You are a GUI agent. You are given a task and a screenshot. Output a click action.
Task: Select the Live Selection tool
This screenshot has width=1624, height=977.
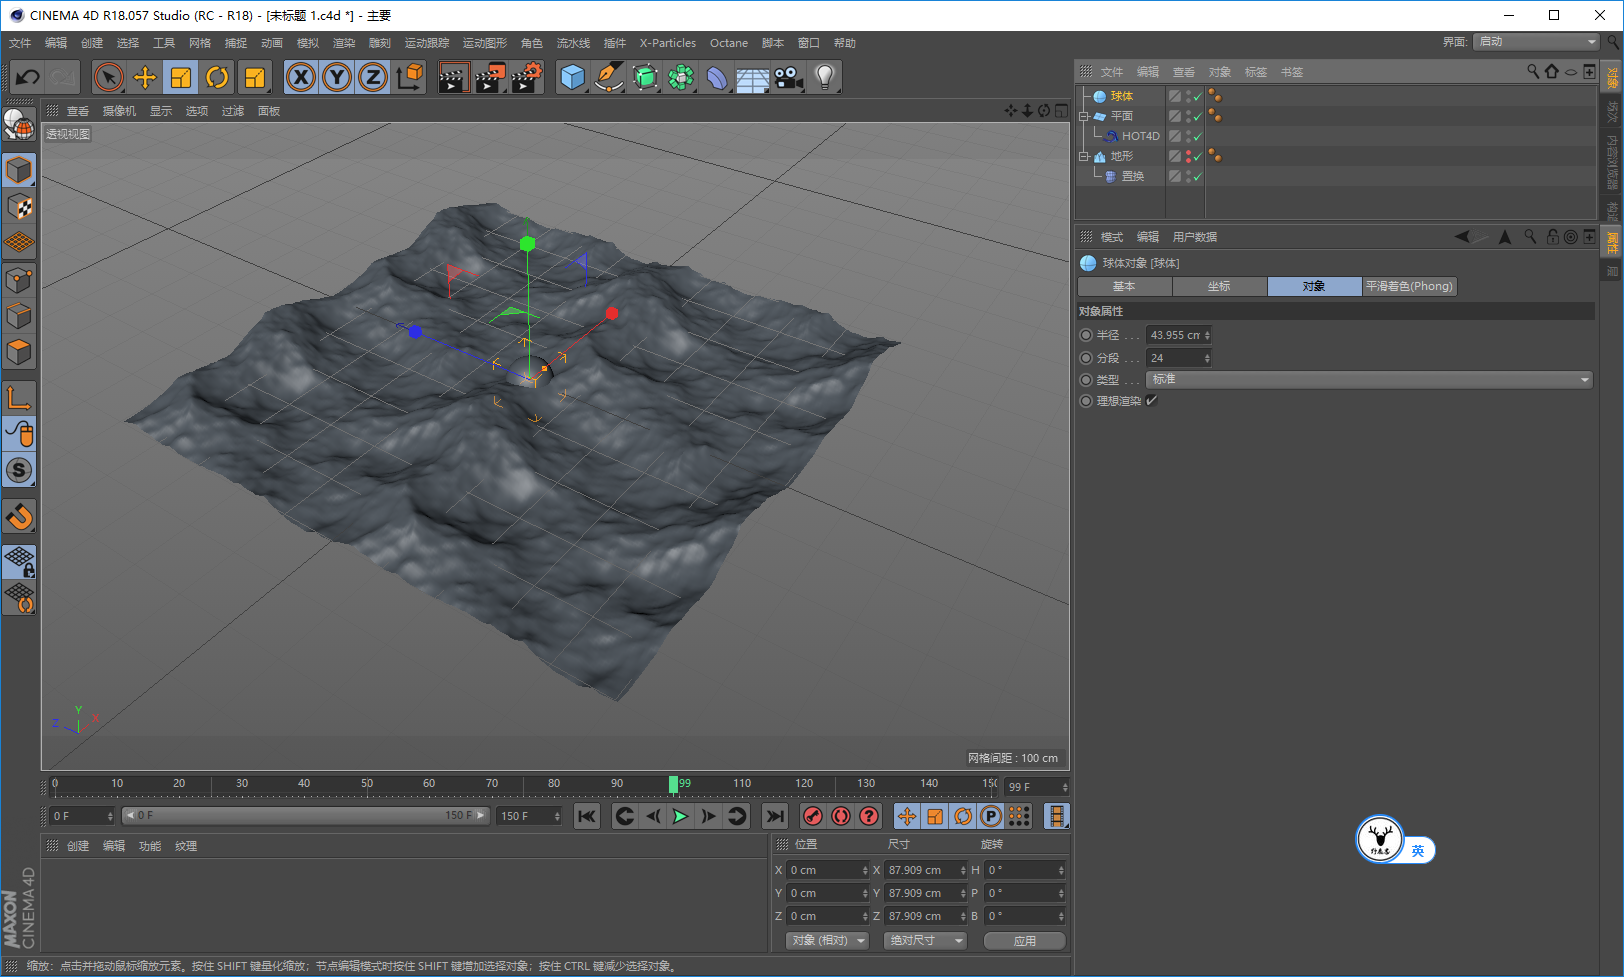click(108, 77)
